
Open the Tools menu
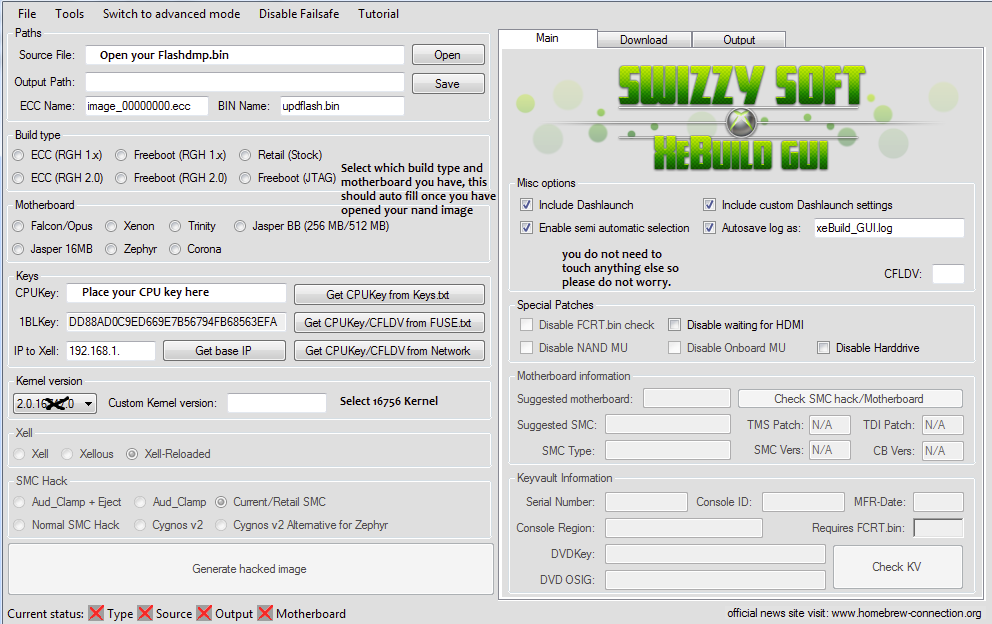pyautogui.click(x=69, y=14)
